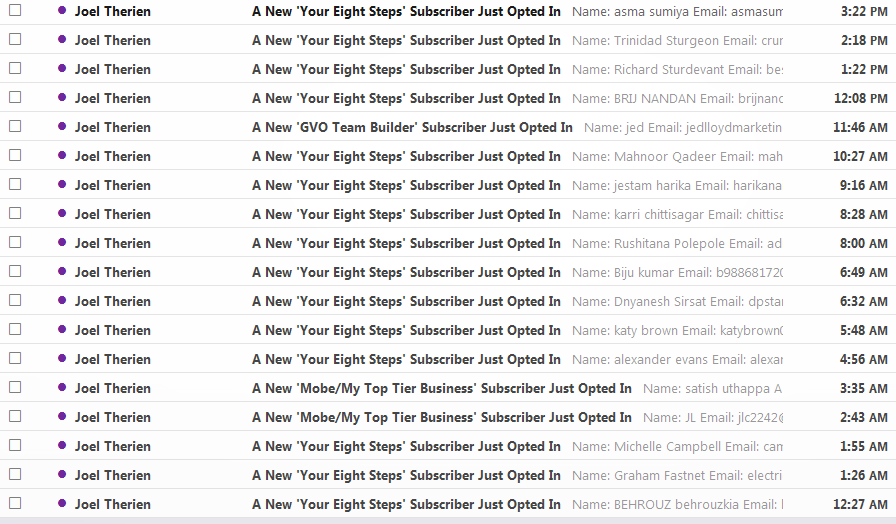Viewport: 896px width, 524px height.
Task: Click Joel Therien sender on 10:27 AM email
Action: (x=113, y=157)
